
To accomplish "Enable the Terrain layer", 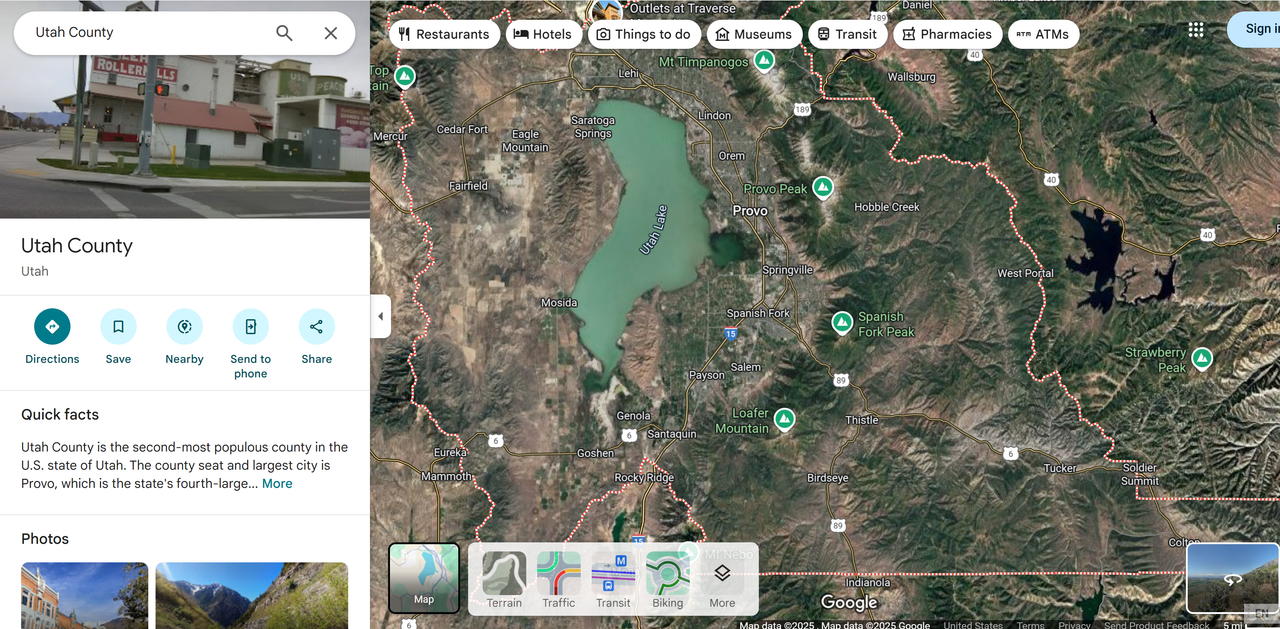I will [504, 580].
